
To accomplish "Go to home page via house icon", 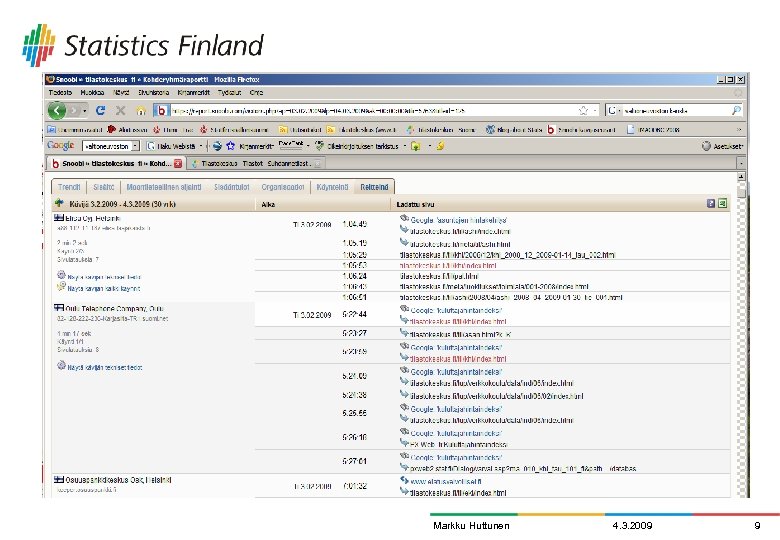I will pyautogui.click(x=141, y=110).
